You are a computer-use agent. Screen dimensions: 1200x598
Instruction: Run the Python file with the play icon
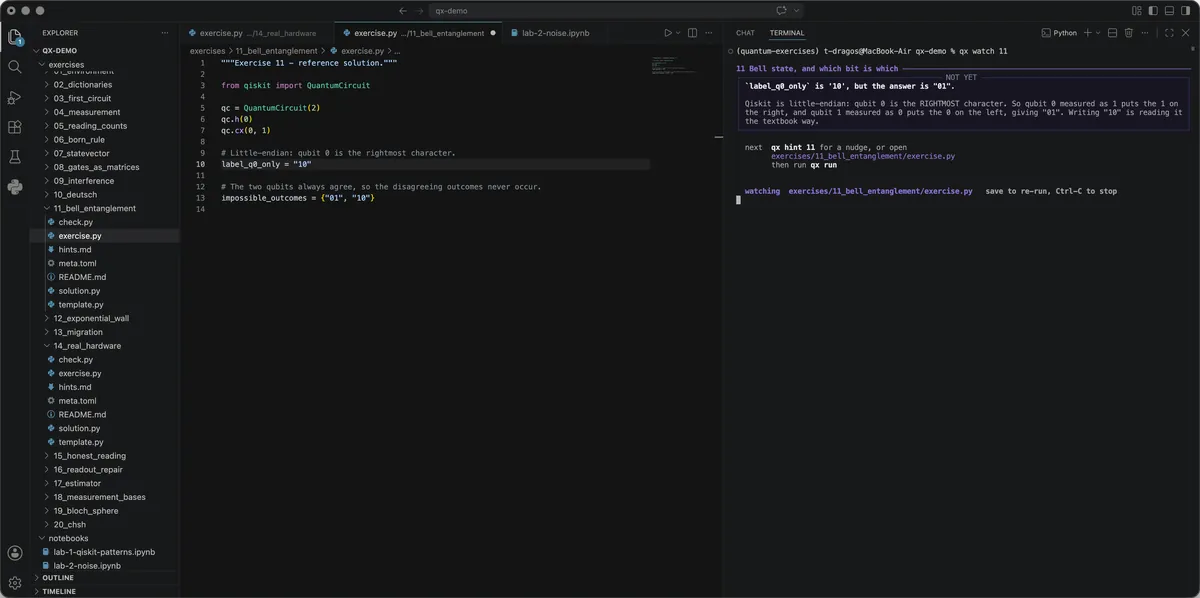coord(668,33)
